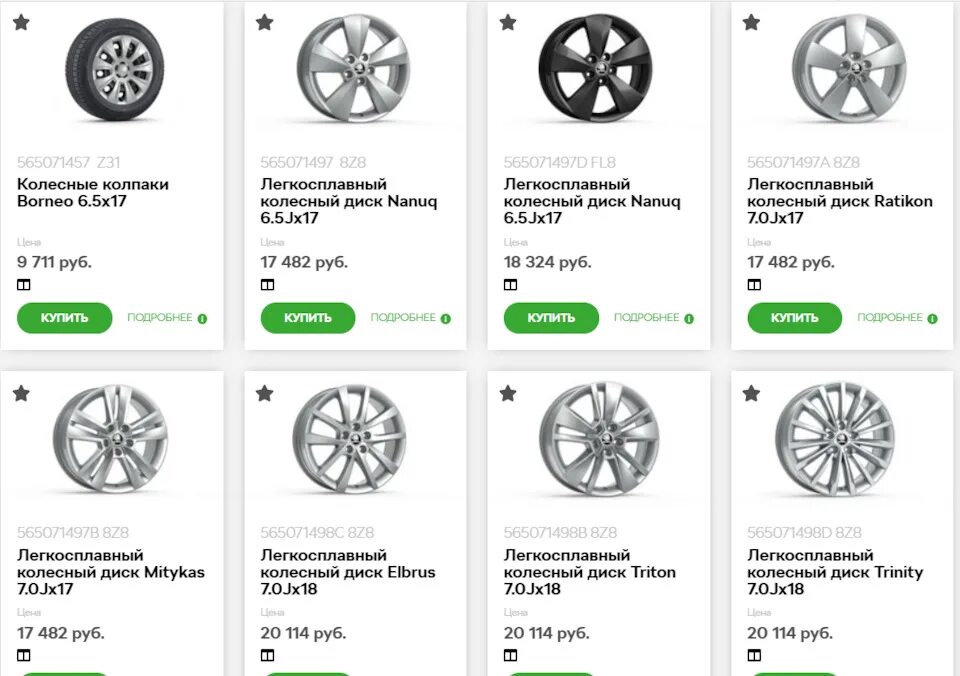Click the compare icon below the Mitykas price
Image resolution: width=960 pixels, height=676 pixels.
pos(23,654)
